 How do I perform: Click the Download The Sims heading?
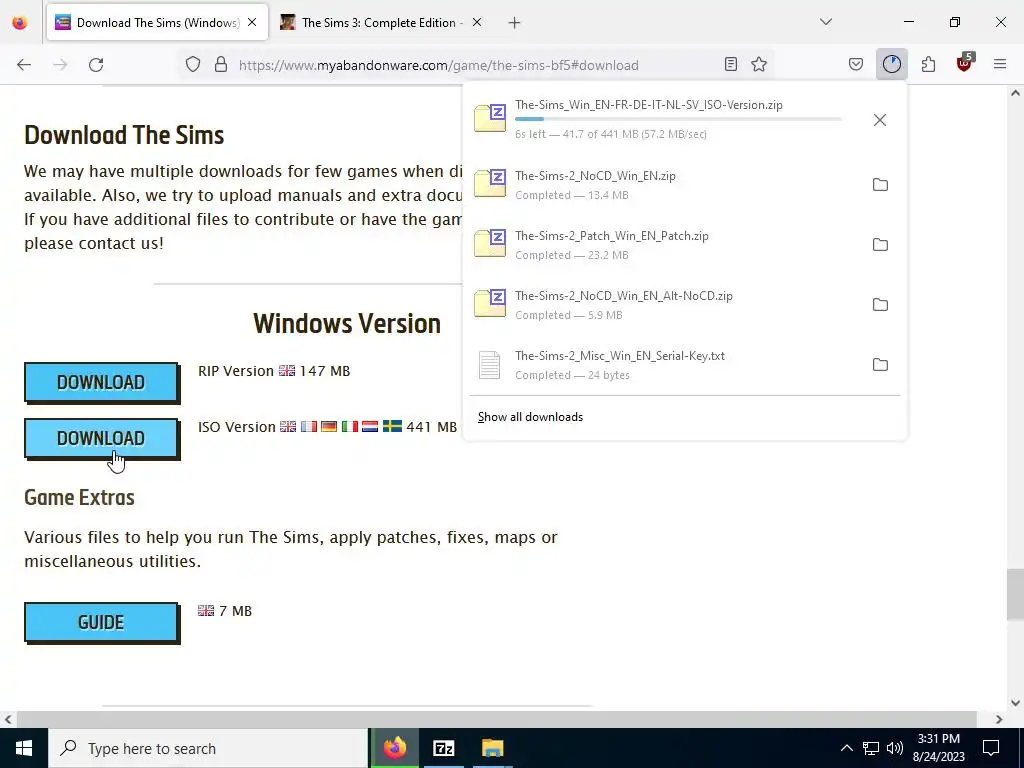point(124,135)
